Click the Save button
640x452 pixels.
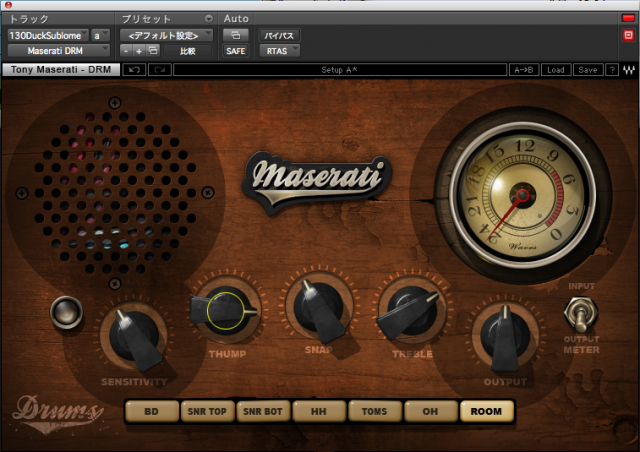click(588, 70)
